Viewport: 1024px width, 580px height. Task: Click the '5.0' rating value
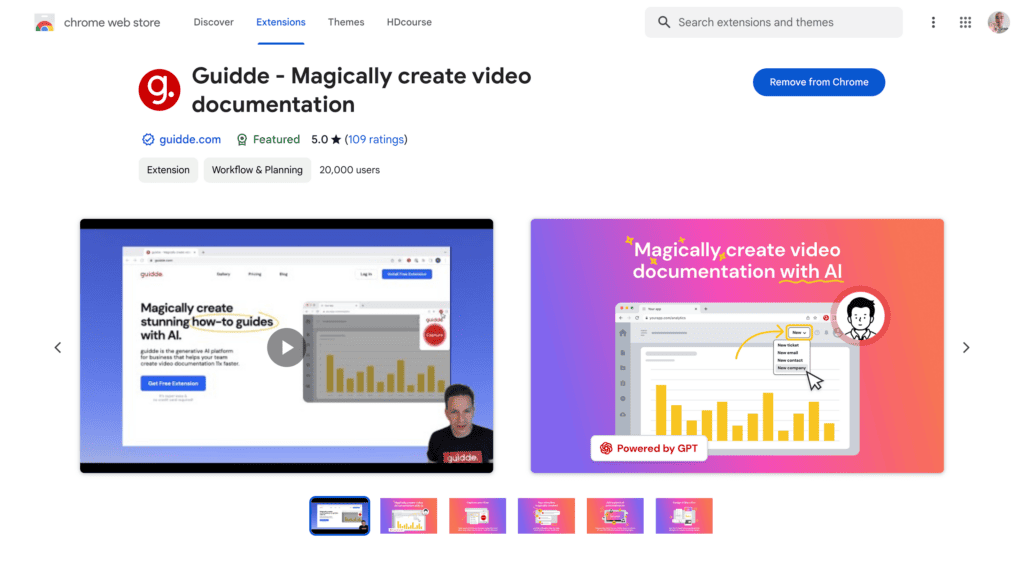pos(319,139)
